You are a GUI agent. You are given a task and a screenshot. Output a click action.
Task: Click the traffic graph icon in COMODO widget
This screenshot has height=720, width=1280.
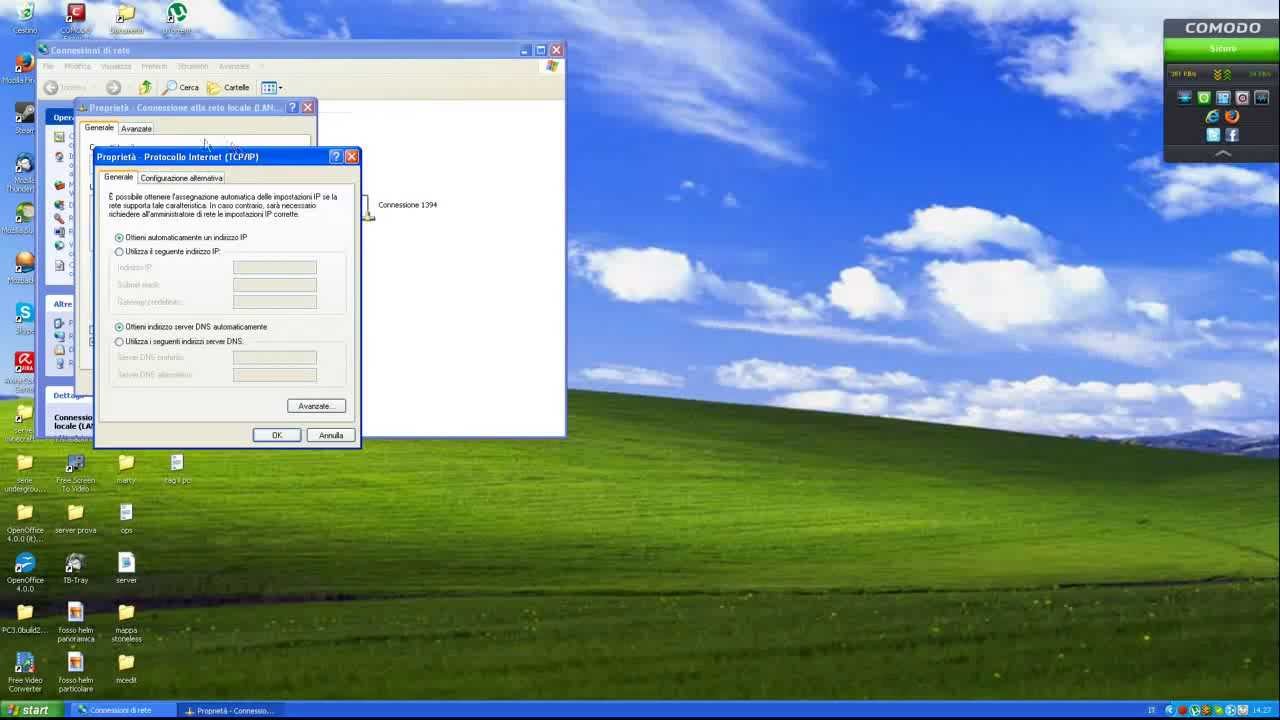coord(1261,98)
